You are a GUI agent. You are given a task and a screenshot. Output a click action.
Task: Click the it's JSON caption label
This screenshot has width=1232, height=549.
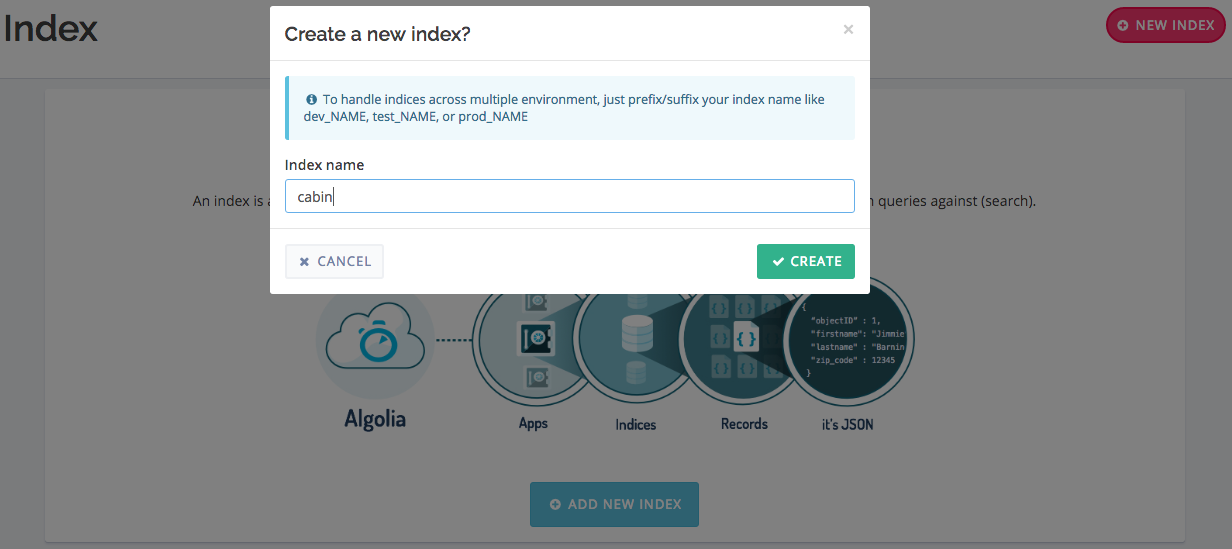(847, 425)
